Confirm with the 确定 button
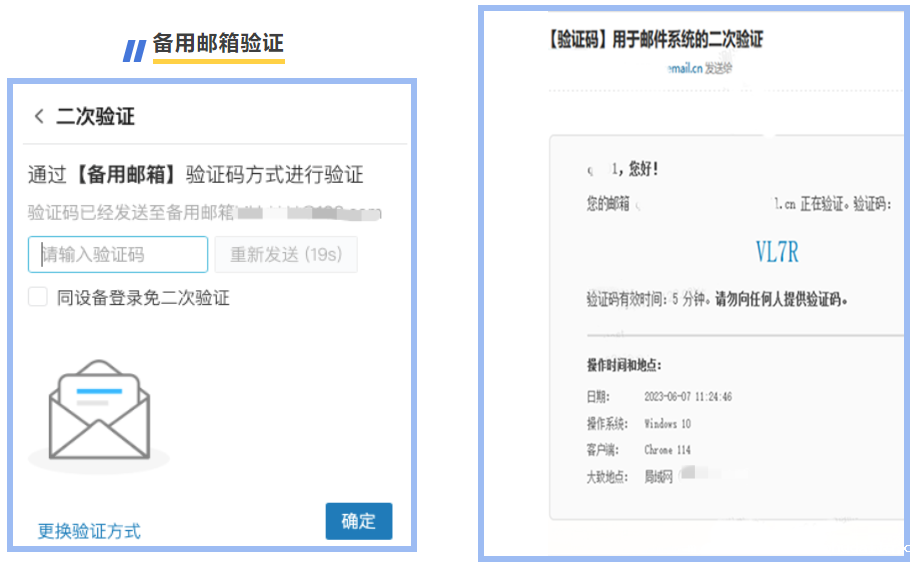Image resolution: width=914 pixels, height=564 pixels. pos(358,521)
